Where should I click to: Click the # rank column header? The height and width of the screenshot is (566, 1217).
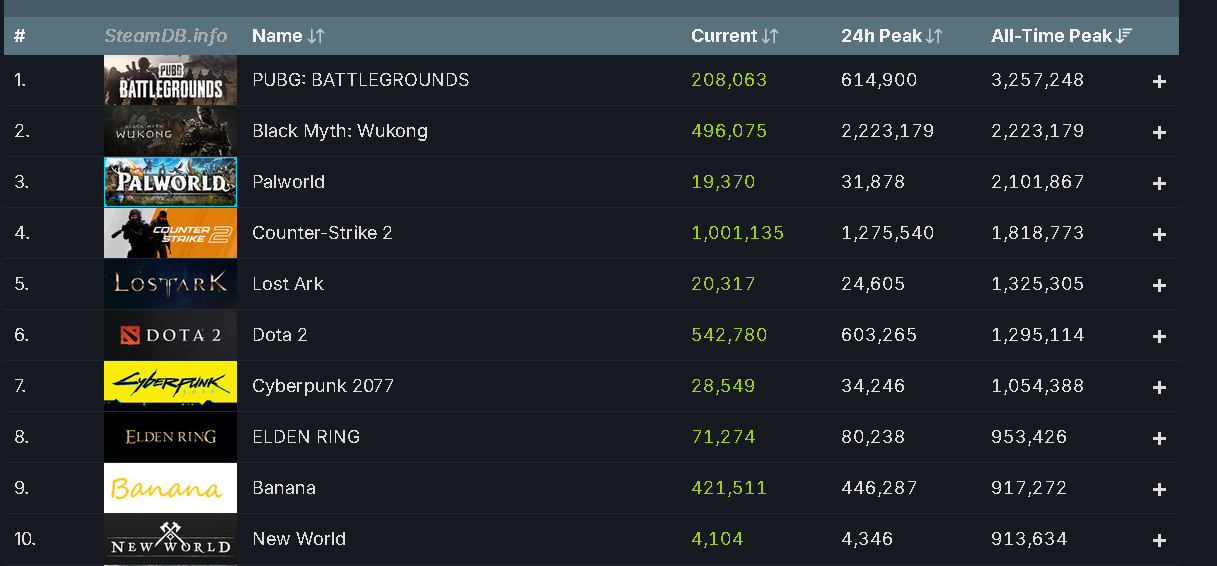coord(19,36)
